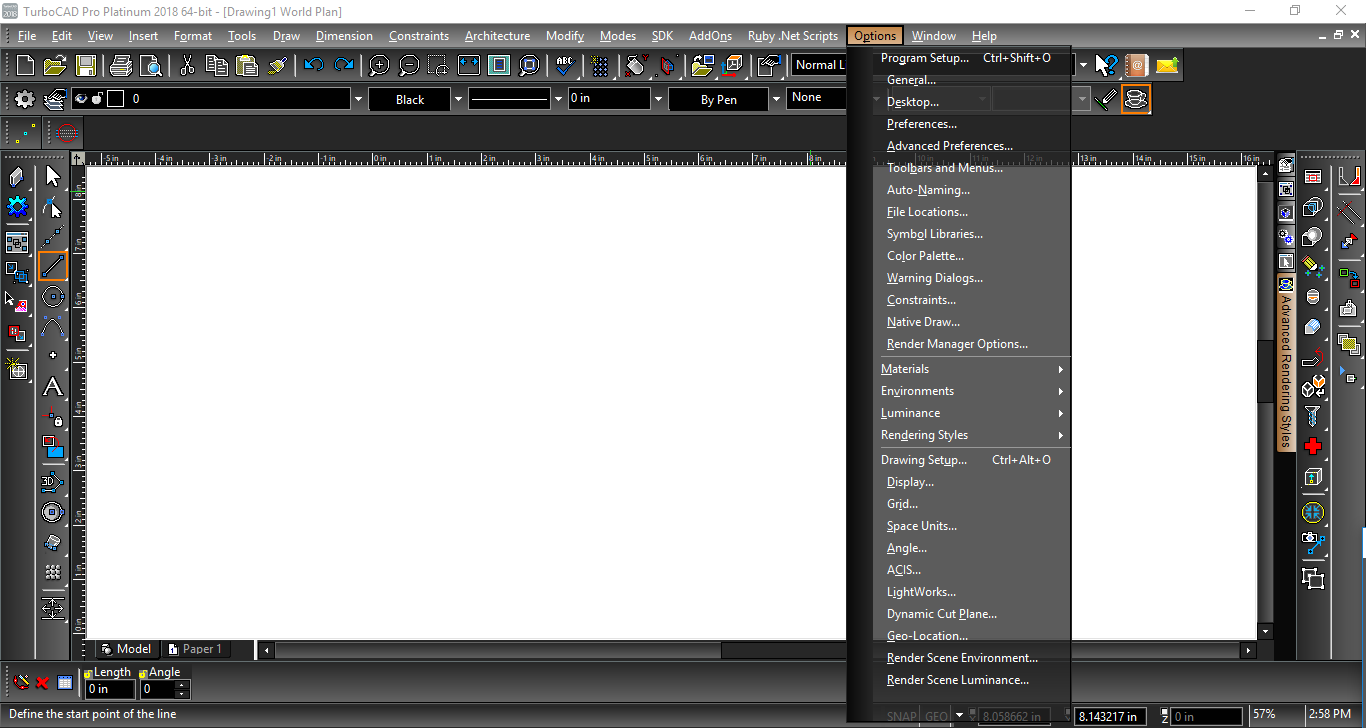Click the red cross icon in right toolbar

(x=1313, y=446)
